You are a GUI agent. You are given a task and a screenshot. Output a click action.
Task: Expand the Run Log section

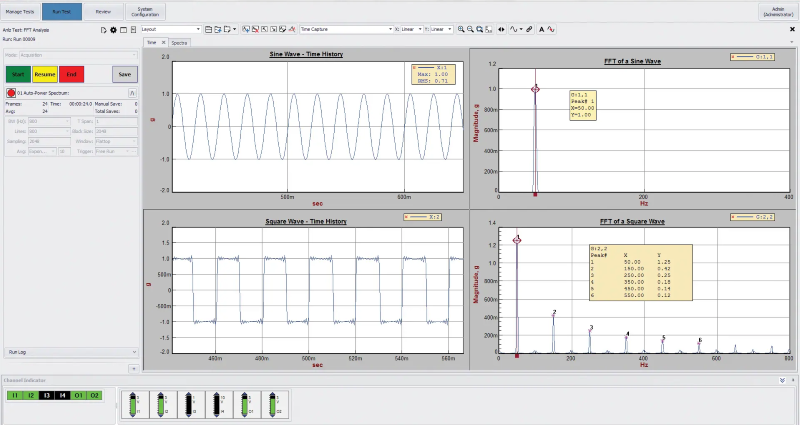pos(132,352)
